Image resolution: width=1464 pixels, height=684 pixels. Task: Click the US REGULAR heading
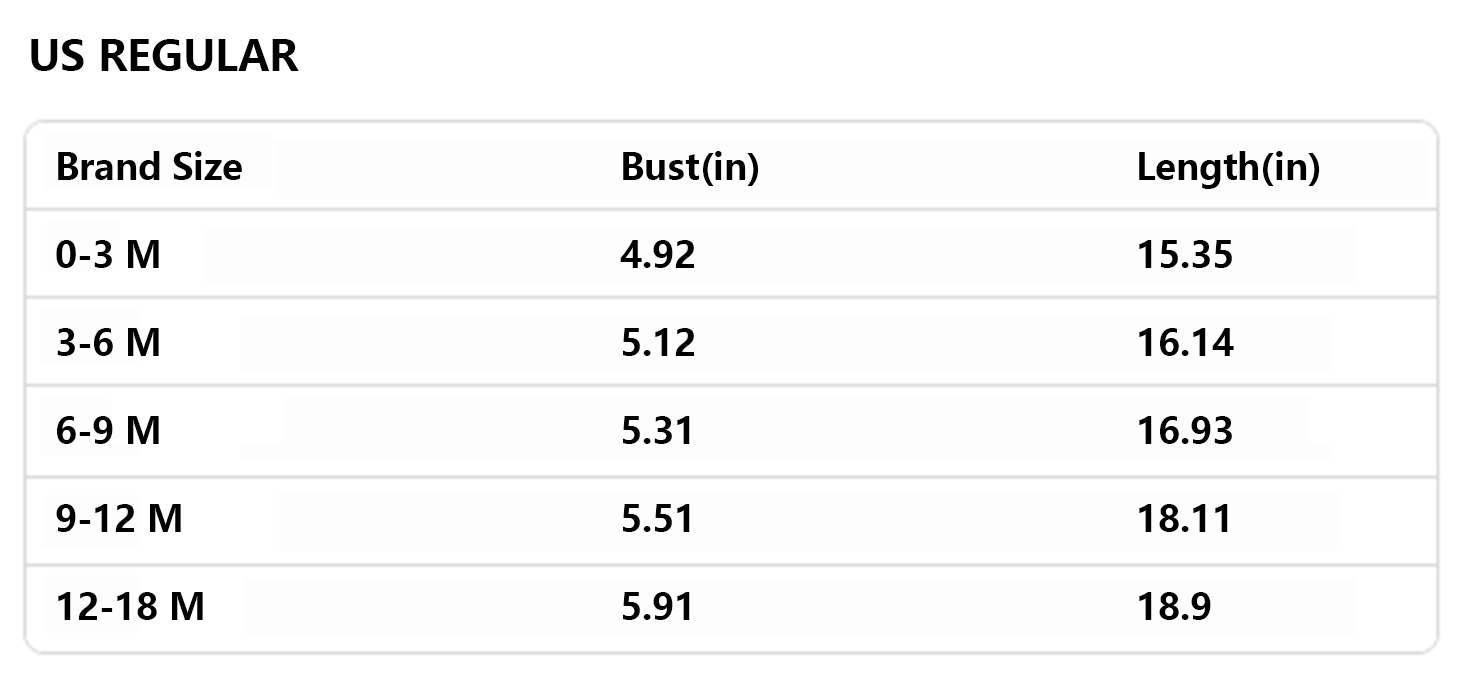click(x=163, y=56)
